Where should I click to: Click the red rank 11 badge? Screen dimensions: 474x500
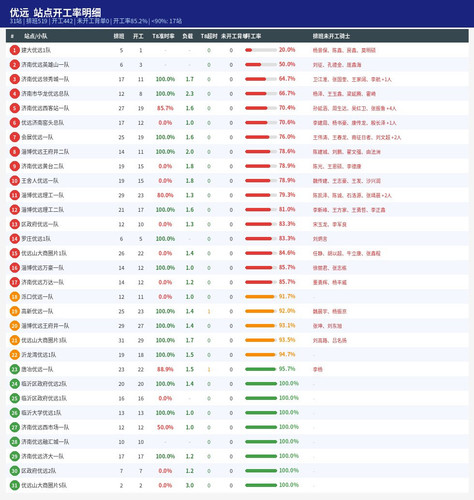click(x=14, y=195)
